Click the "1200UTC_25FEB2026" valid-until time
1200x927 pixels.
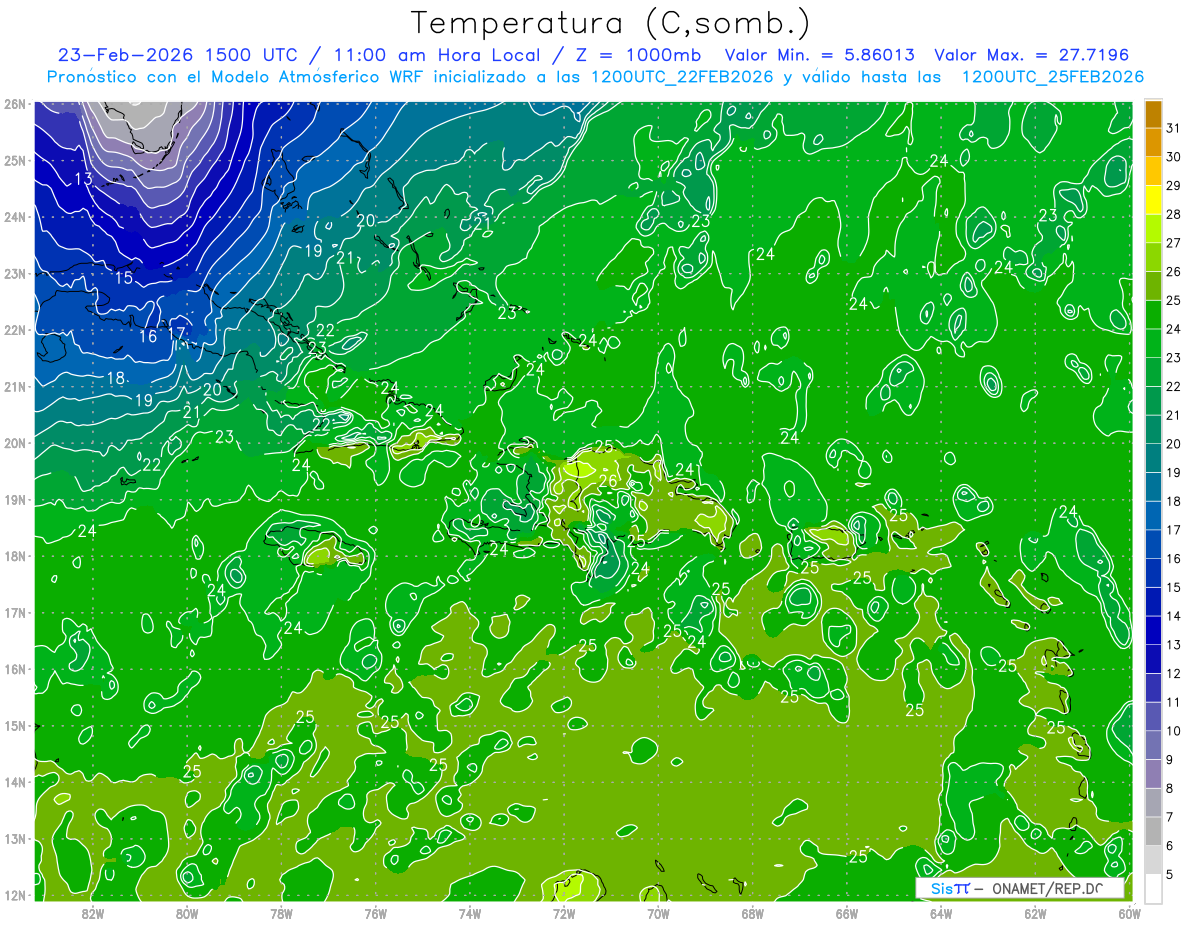coord(1052,77)
